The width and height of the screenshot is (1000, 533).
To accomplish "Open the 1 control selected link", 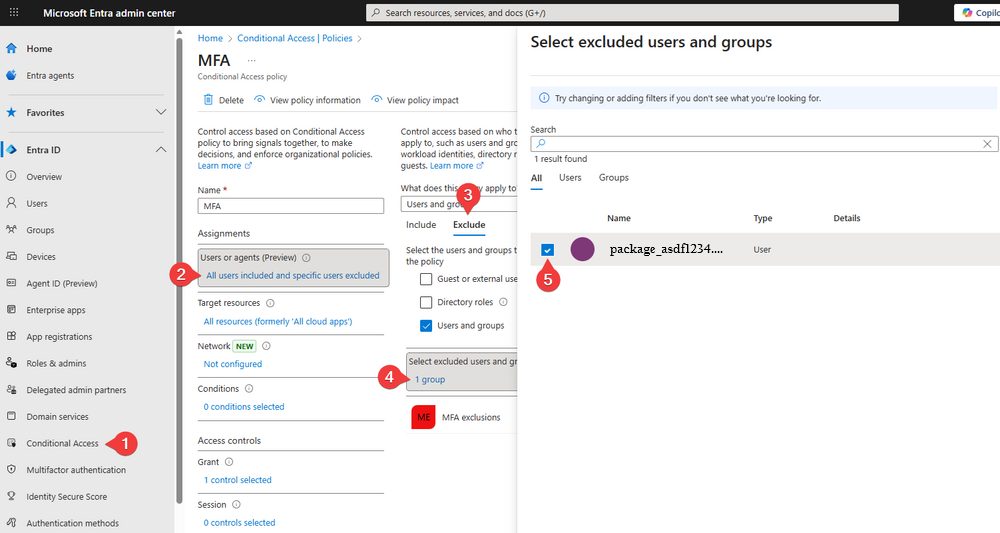I will (x=237, y=480).
